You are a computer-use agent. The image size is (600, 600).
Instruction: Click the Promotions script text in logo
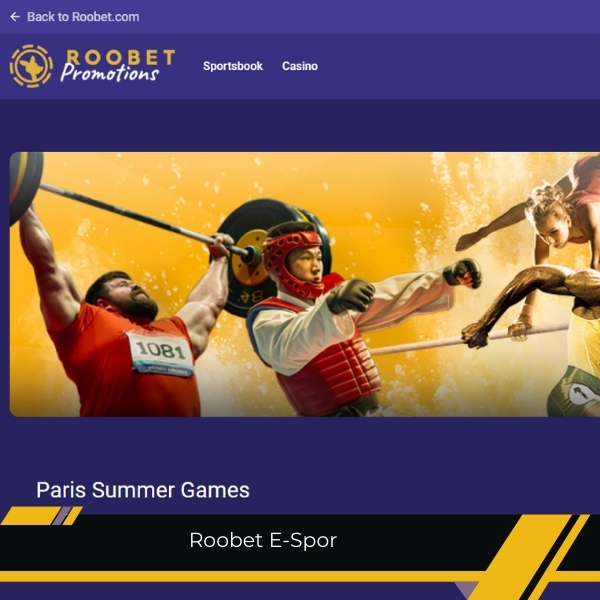pos(109,72)
